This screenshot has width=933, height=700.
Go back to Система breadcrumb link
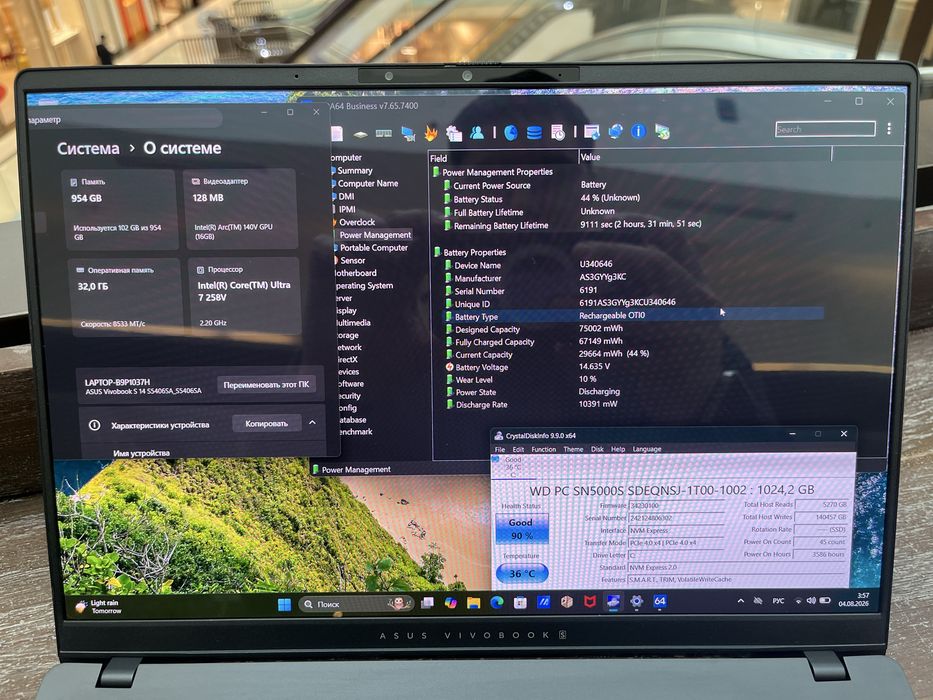tap(88, 149)
